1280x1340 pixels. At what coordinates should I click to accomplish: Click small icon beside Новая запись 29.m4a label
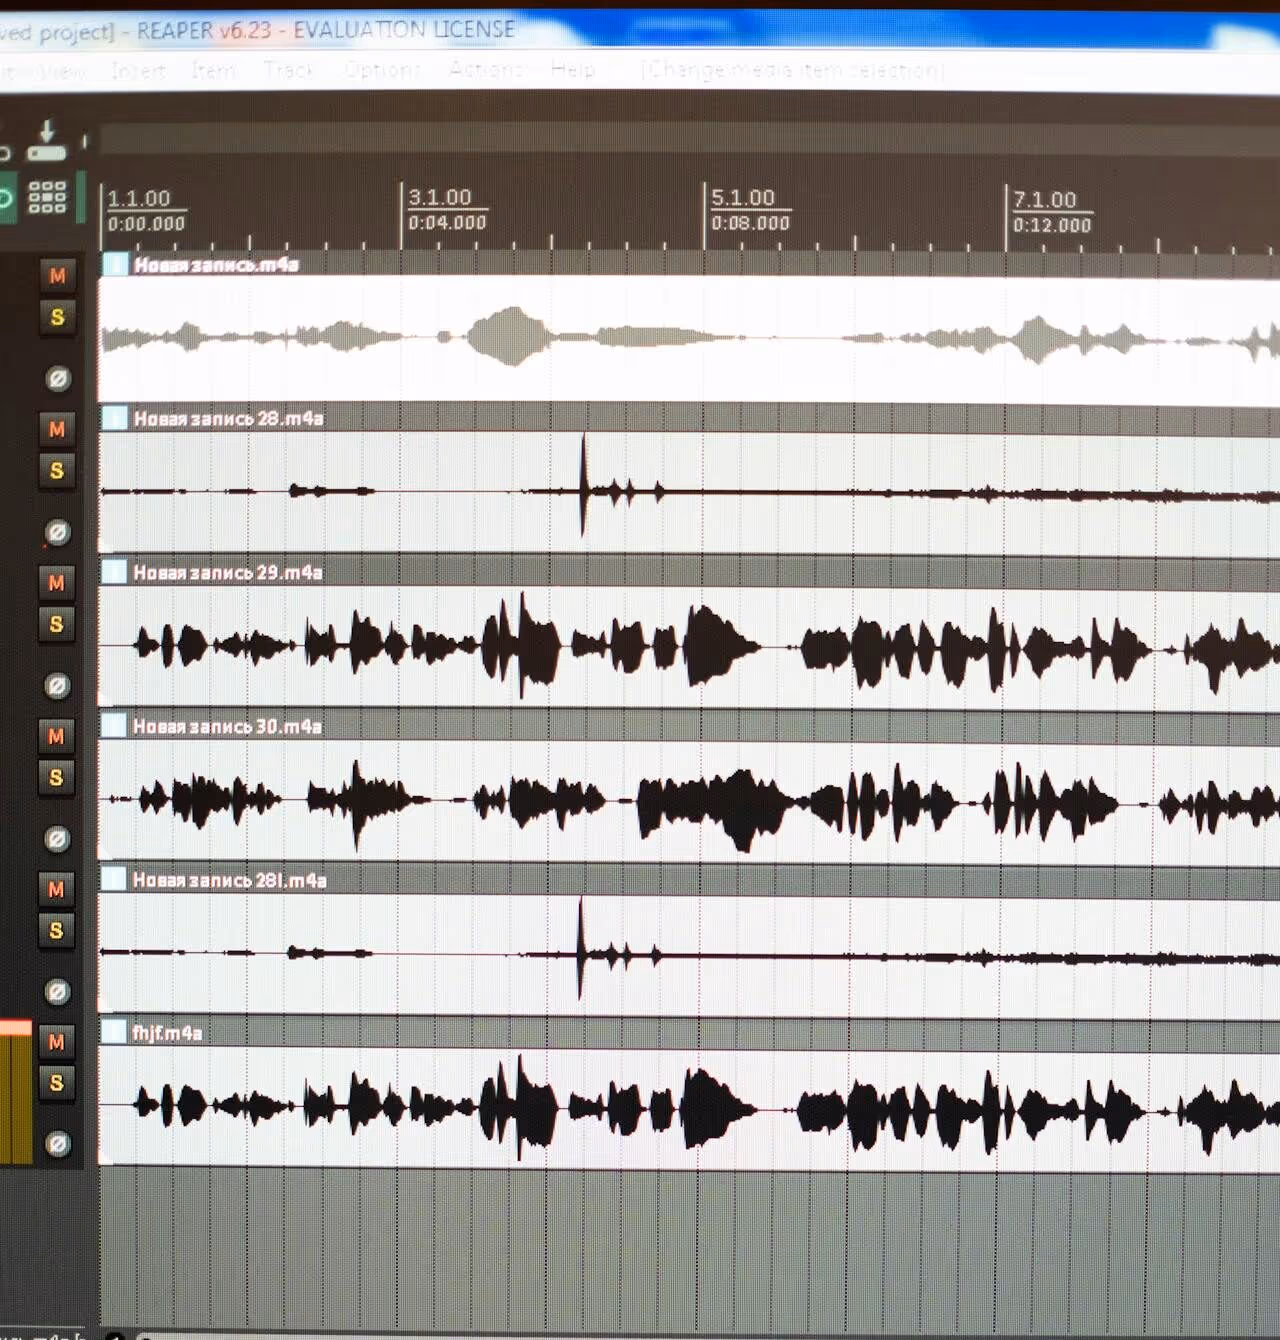coord(115,572)
